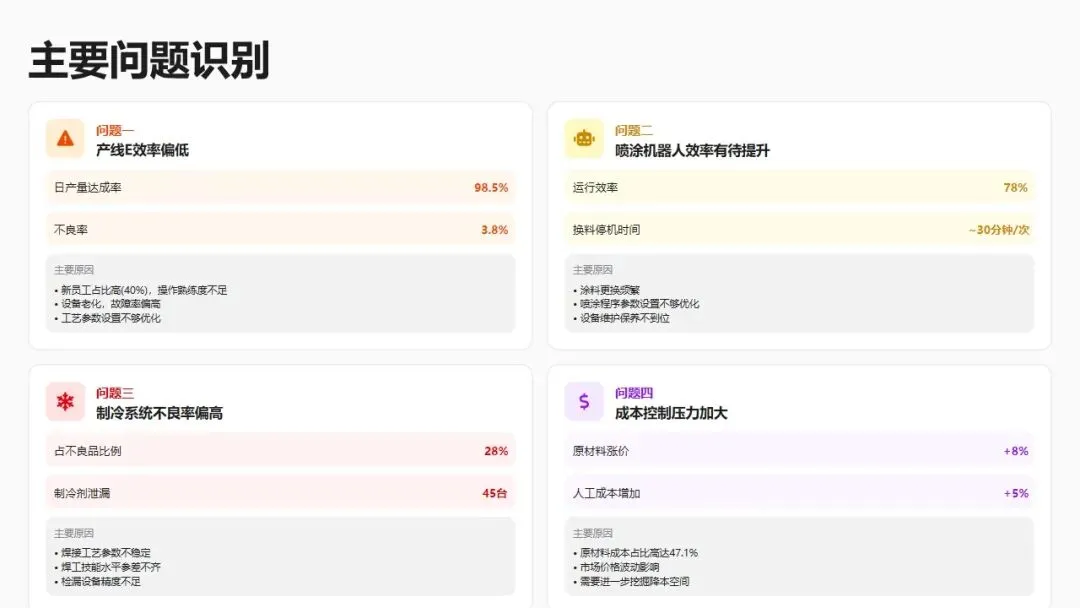Select the 制冷剂泄漏 45台 row

click(x=280, y=493)
